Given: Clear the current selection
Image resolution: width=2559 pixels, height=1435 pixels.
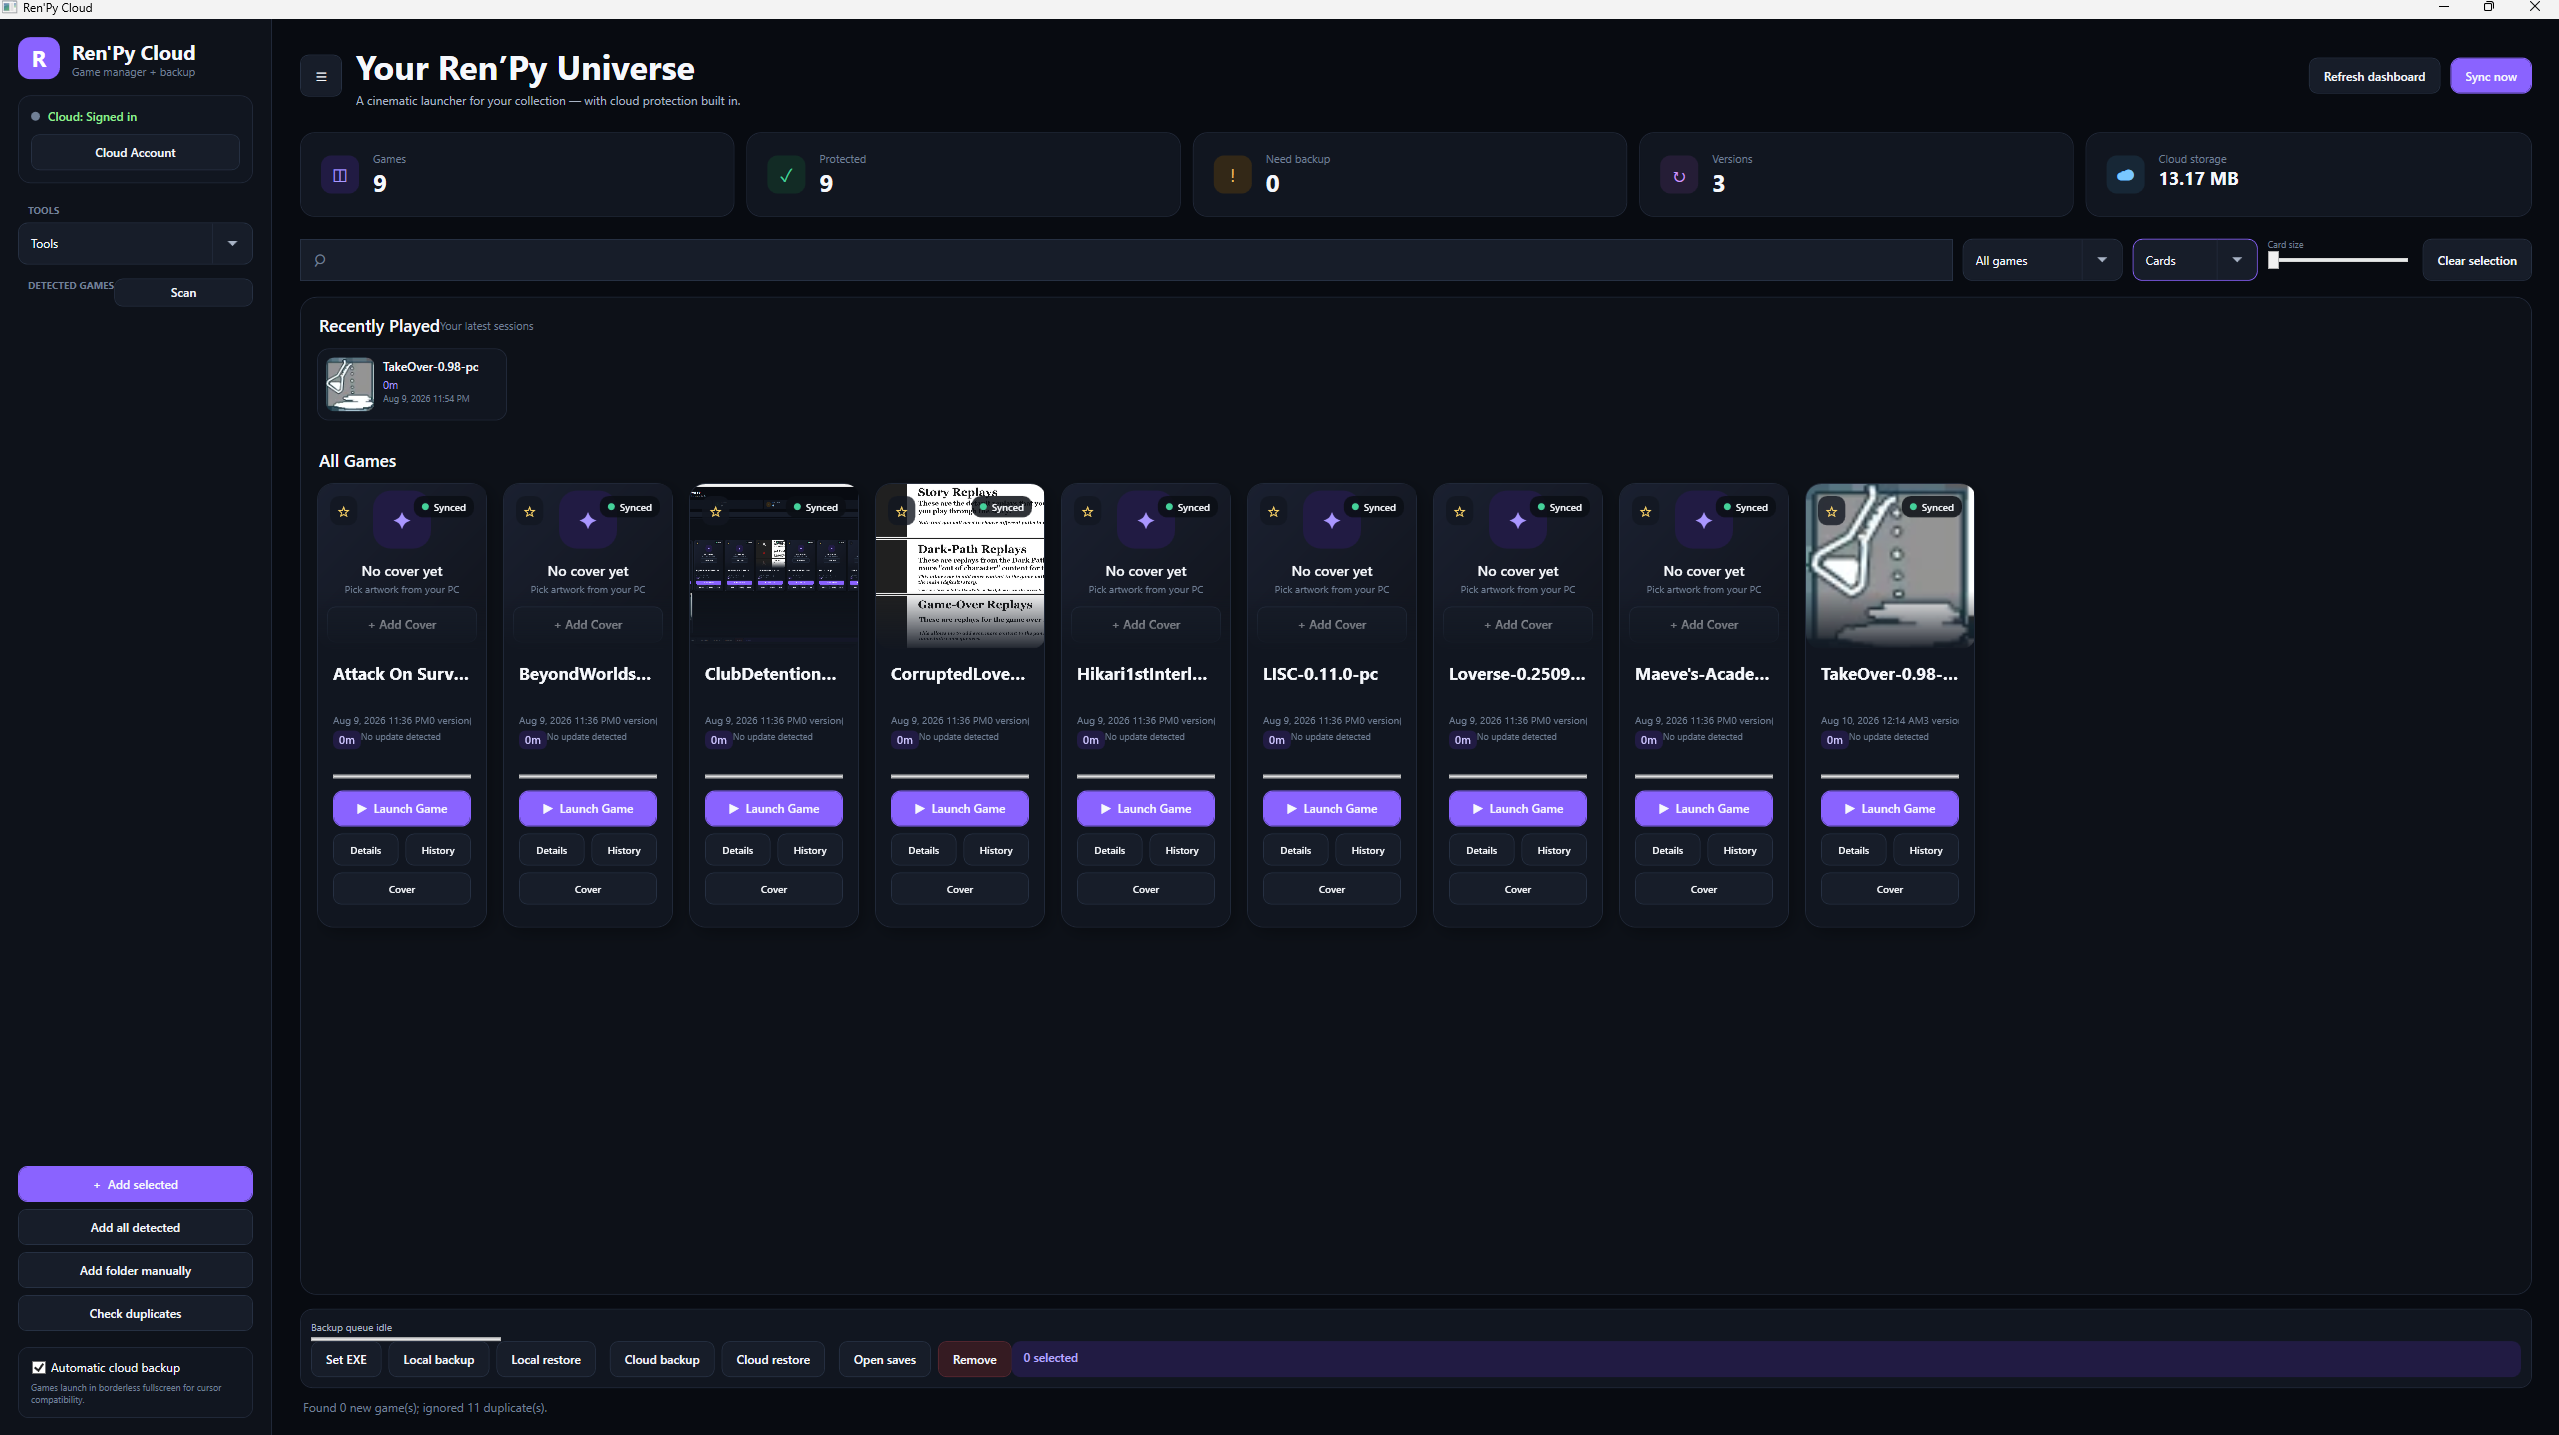Looking at the screenshot, I should click(2476, 260).
